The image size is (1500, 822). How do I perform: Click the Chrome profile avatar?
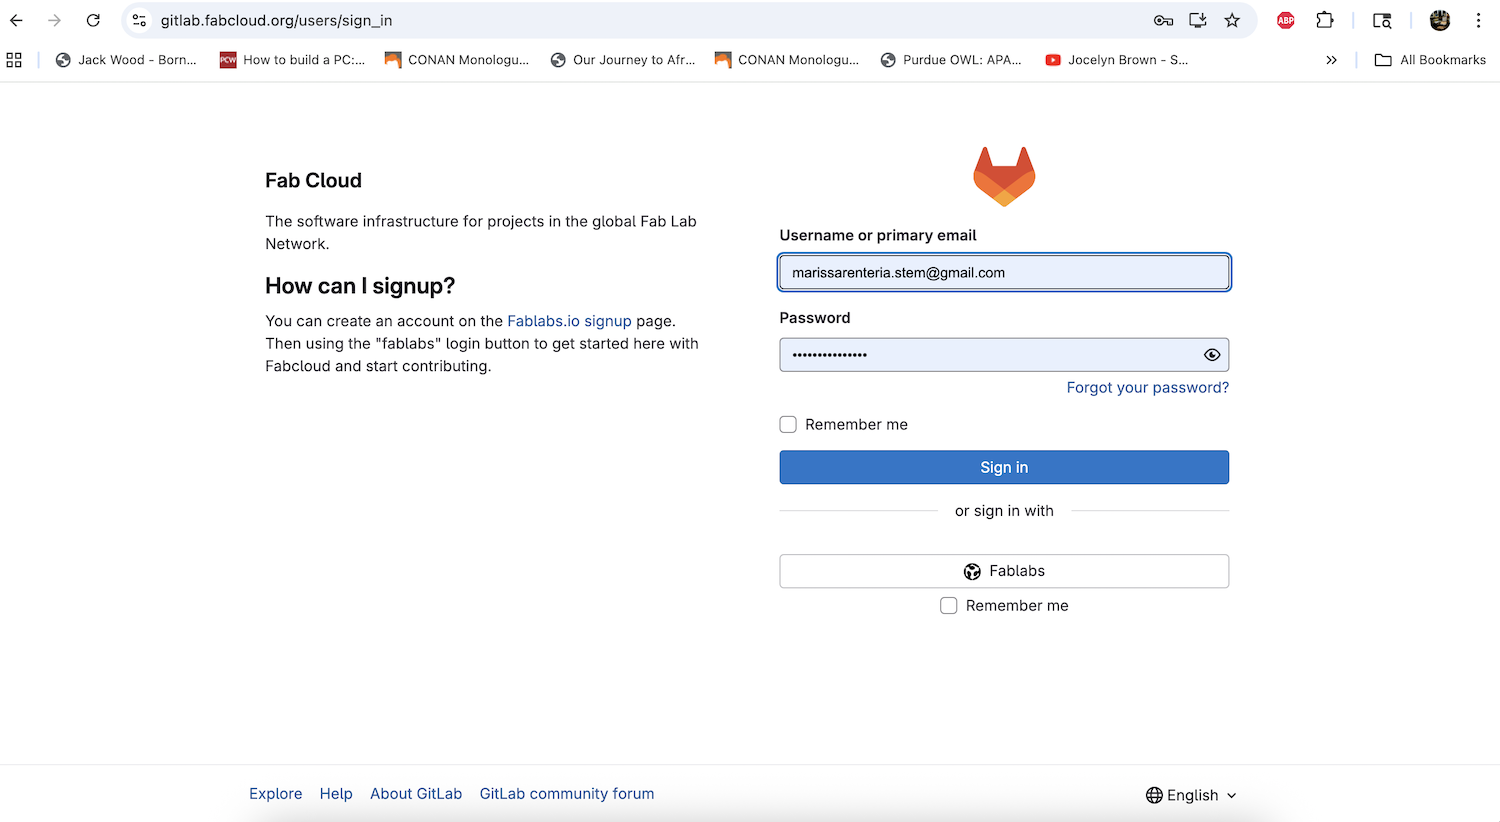click(1440, 20)
